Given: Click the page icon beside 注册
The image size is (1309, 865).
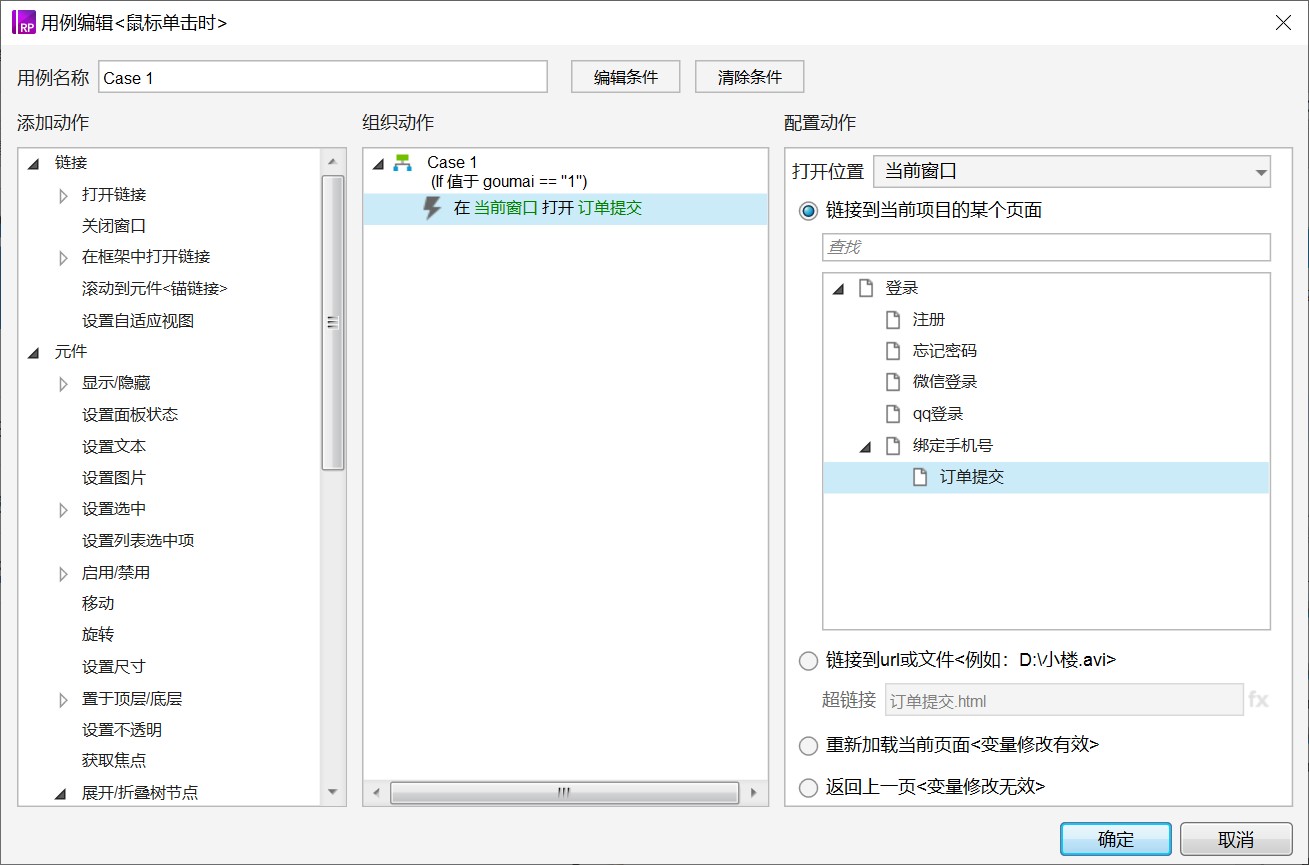Looking at the screenshot, I should point(893,320).
